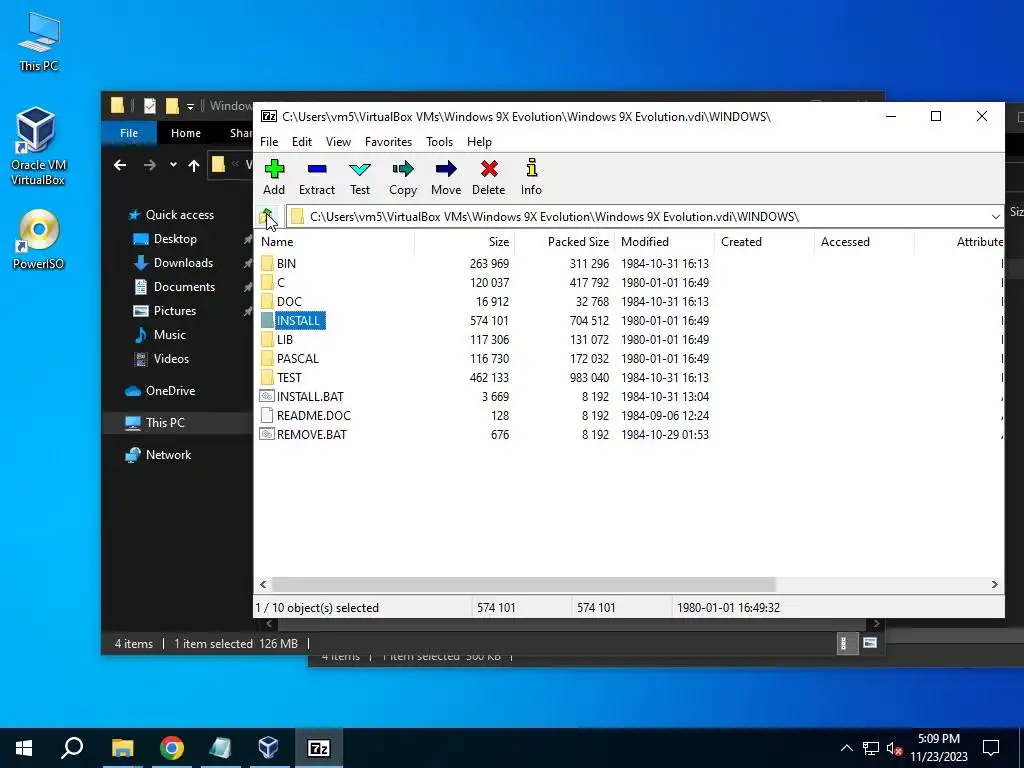Click the Move toolbar icon

[x=446, y=169]
